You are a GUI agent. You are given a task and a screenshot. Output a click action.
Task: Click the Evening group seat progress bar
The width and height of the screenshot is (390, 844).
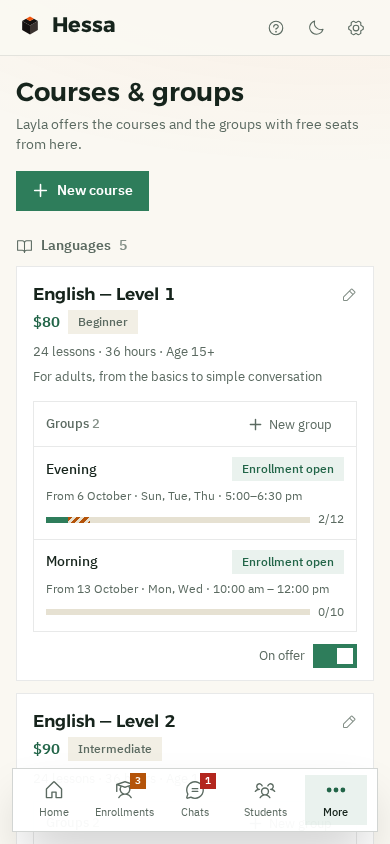tap(178, 520)
